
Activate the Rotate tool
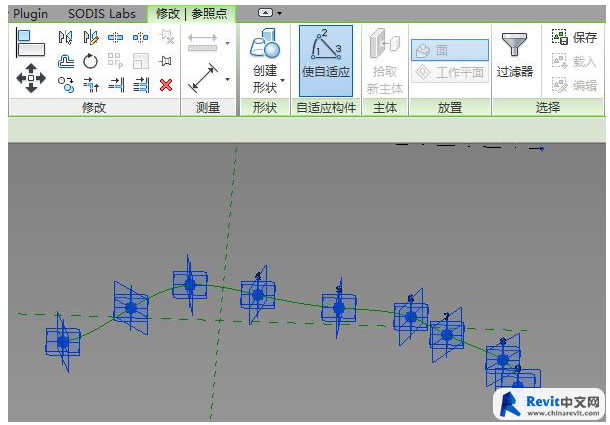pos(90,61)
